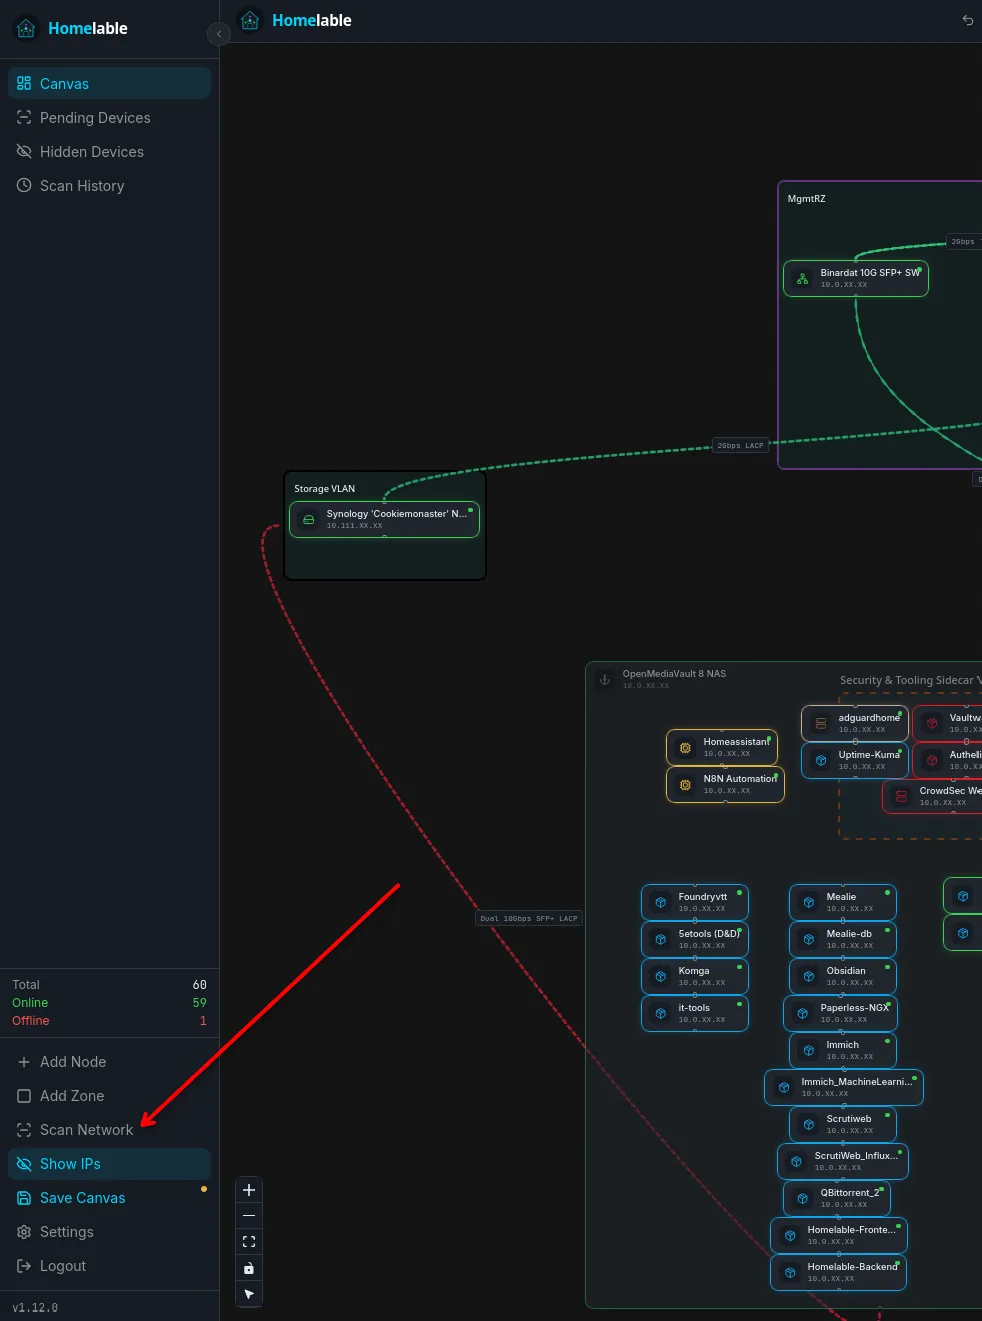This screenshot has height=1321, width=982.
Task: Click the version number v1.12.0
Action: [35, 1307]
